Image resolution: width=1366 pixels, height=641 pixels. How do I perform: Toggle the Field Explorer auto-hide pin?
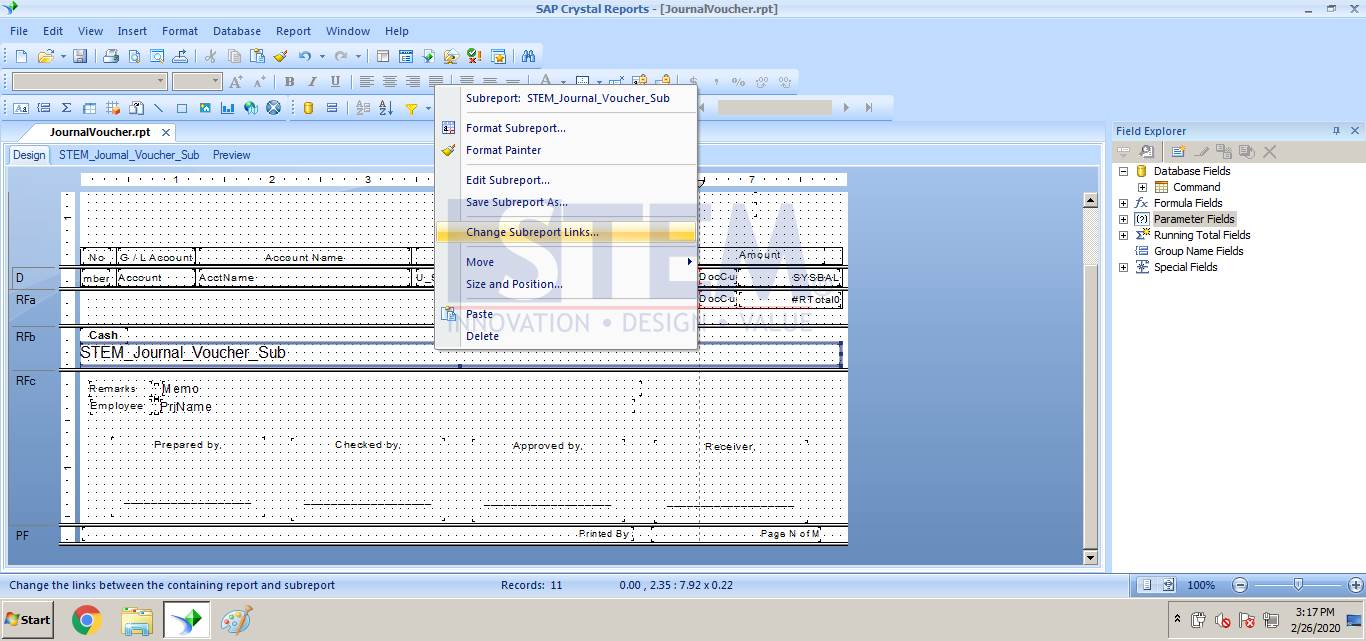[x=1336, y=131]
